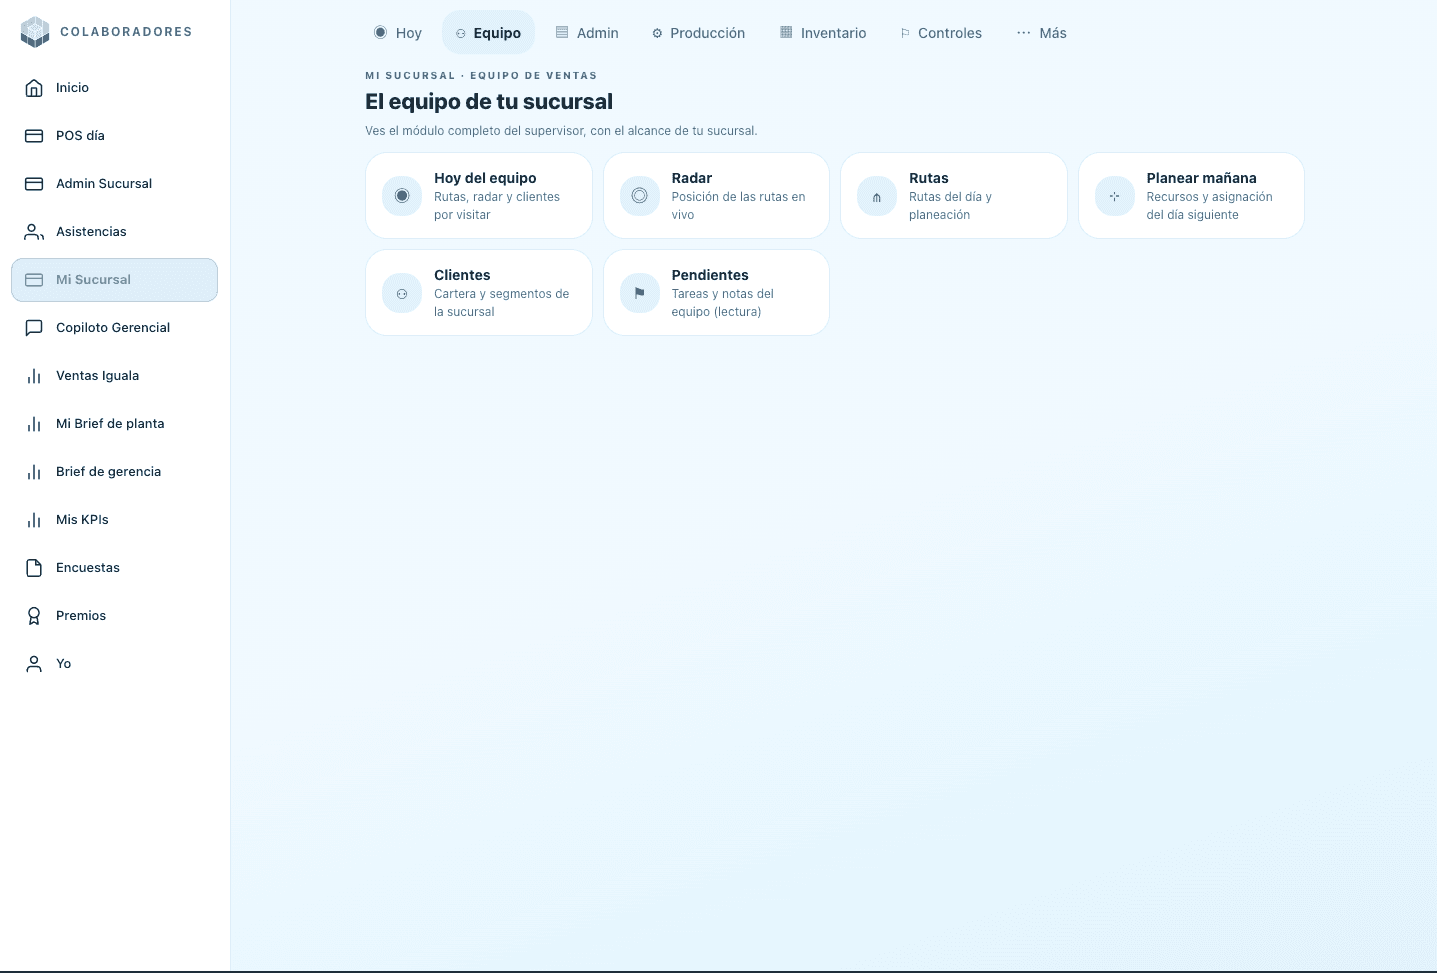Click the Clientes card's face icon
Screen dimensions: 1437x973
pyautogui.click(x=402, y=293)
